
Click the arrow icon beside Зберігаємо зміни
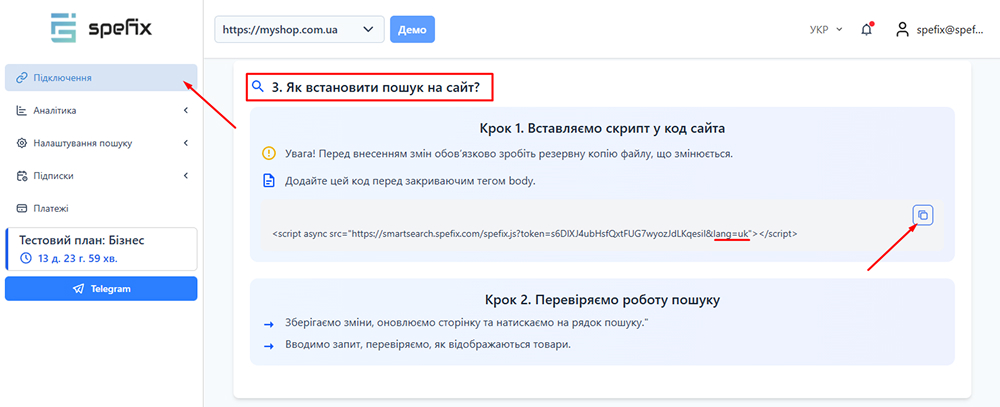tap(269, 323)
